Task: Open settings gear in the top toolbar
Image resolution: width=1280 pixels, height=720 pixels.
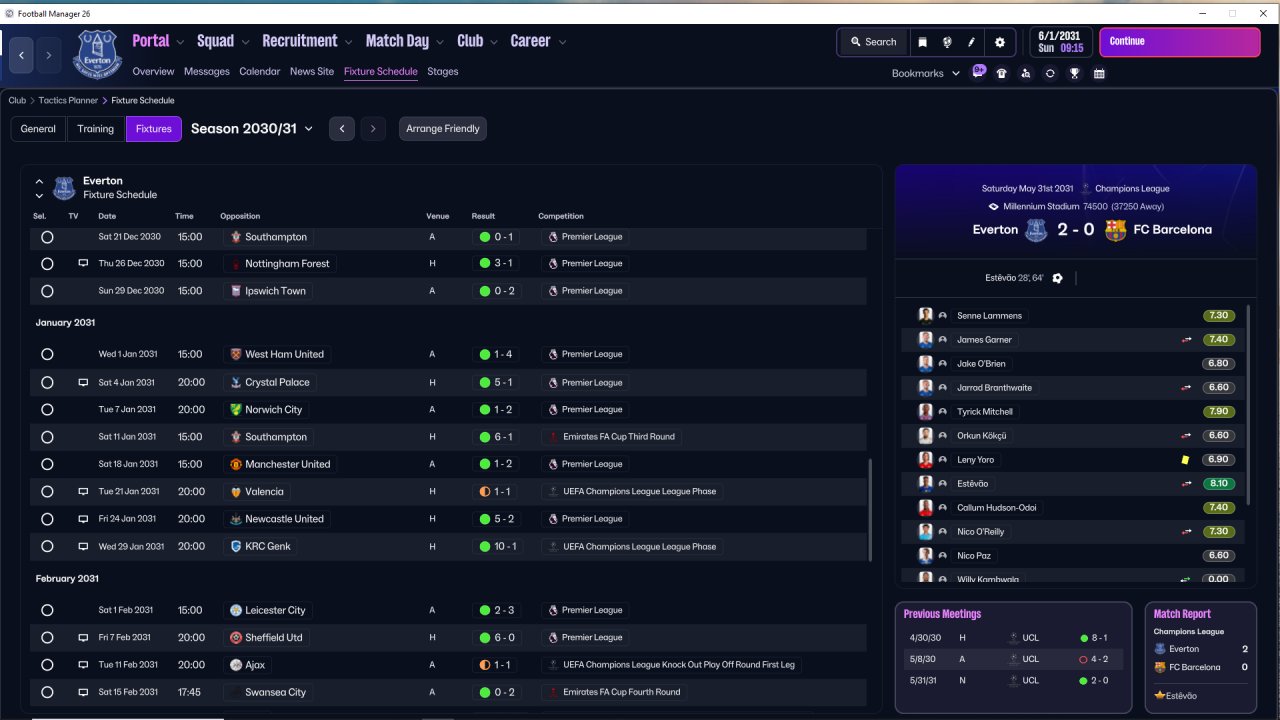Action: (x=999, y=42)
